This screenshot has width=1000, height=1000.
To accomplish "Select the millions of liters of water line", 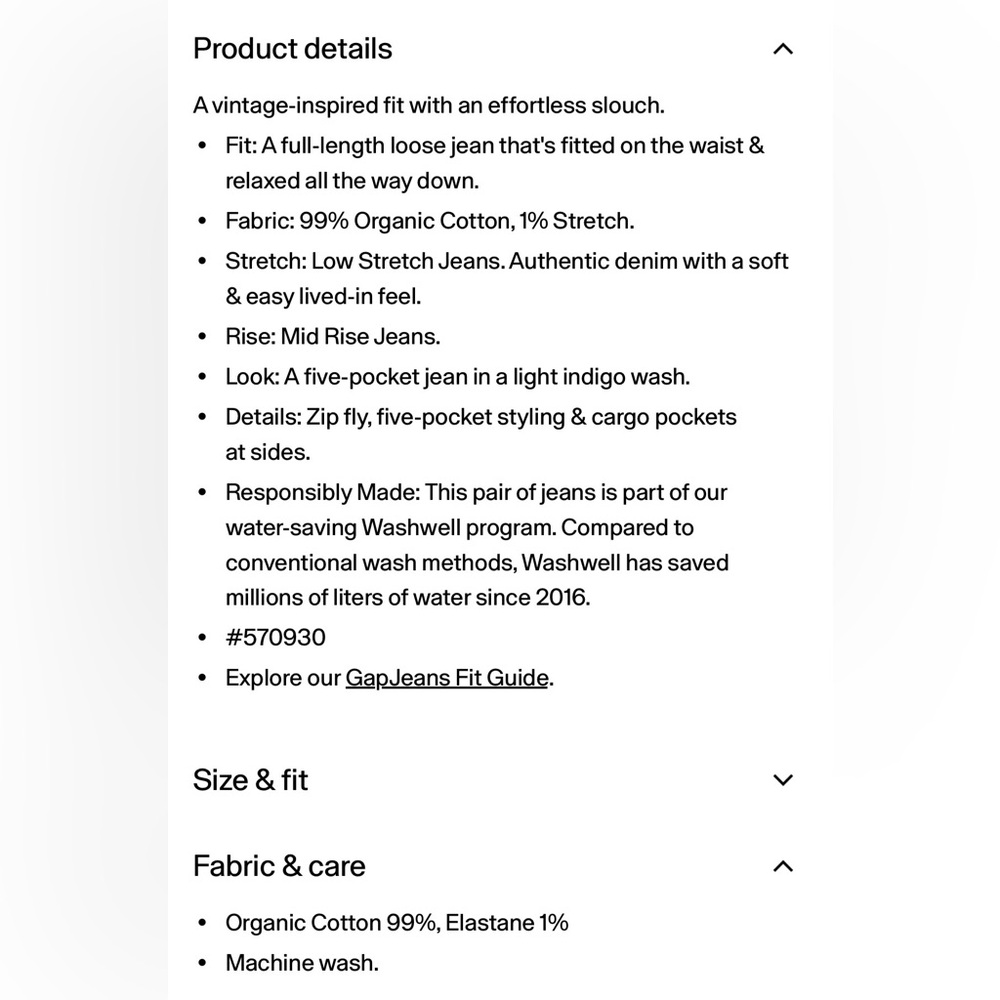I will (408, 598).
